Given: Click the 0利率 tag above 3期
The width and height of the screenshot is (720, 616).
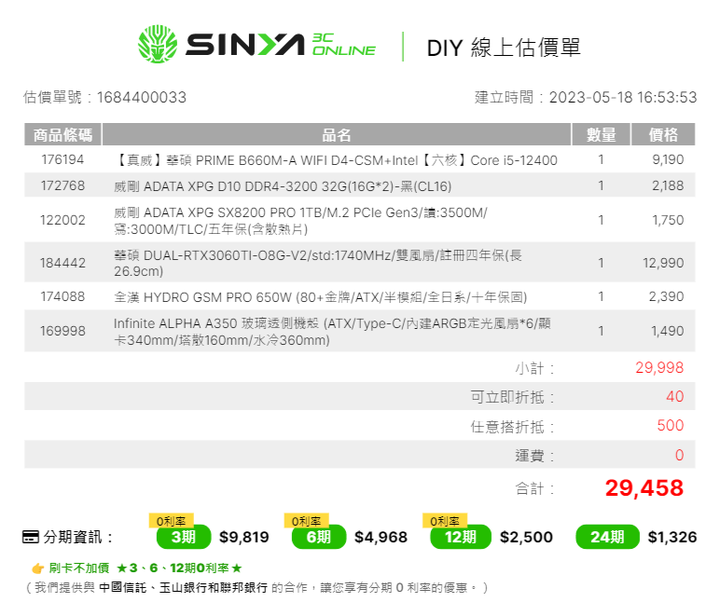Looking at the screenshot, I should (171, 521).
